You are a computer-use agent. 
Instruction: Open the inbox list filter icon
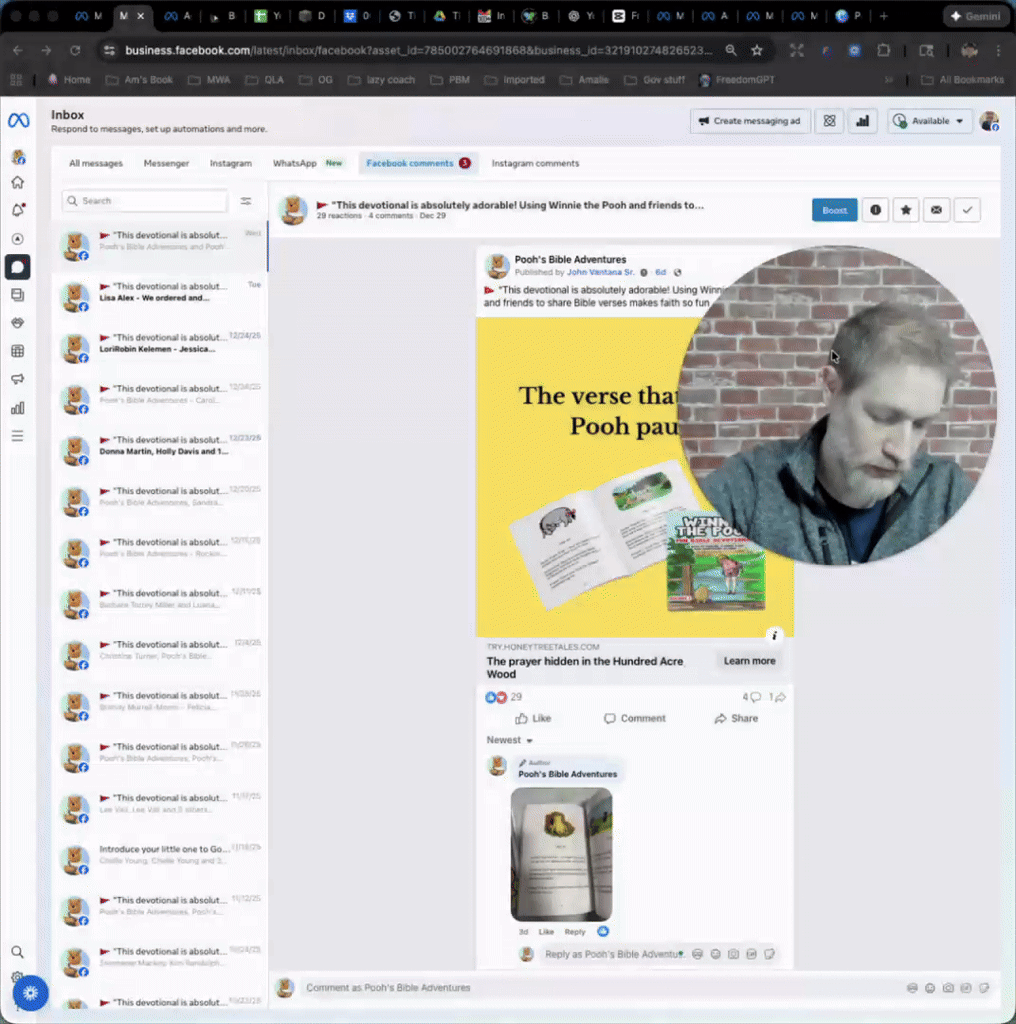point(246,201)
